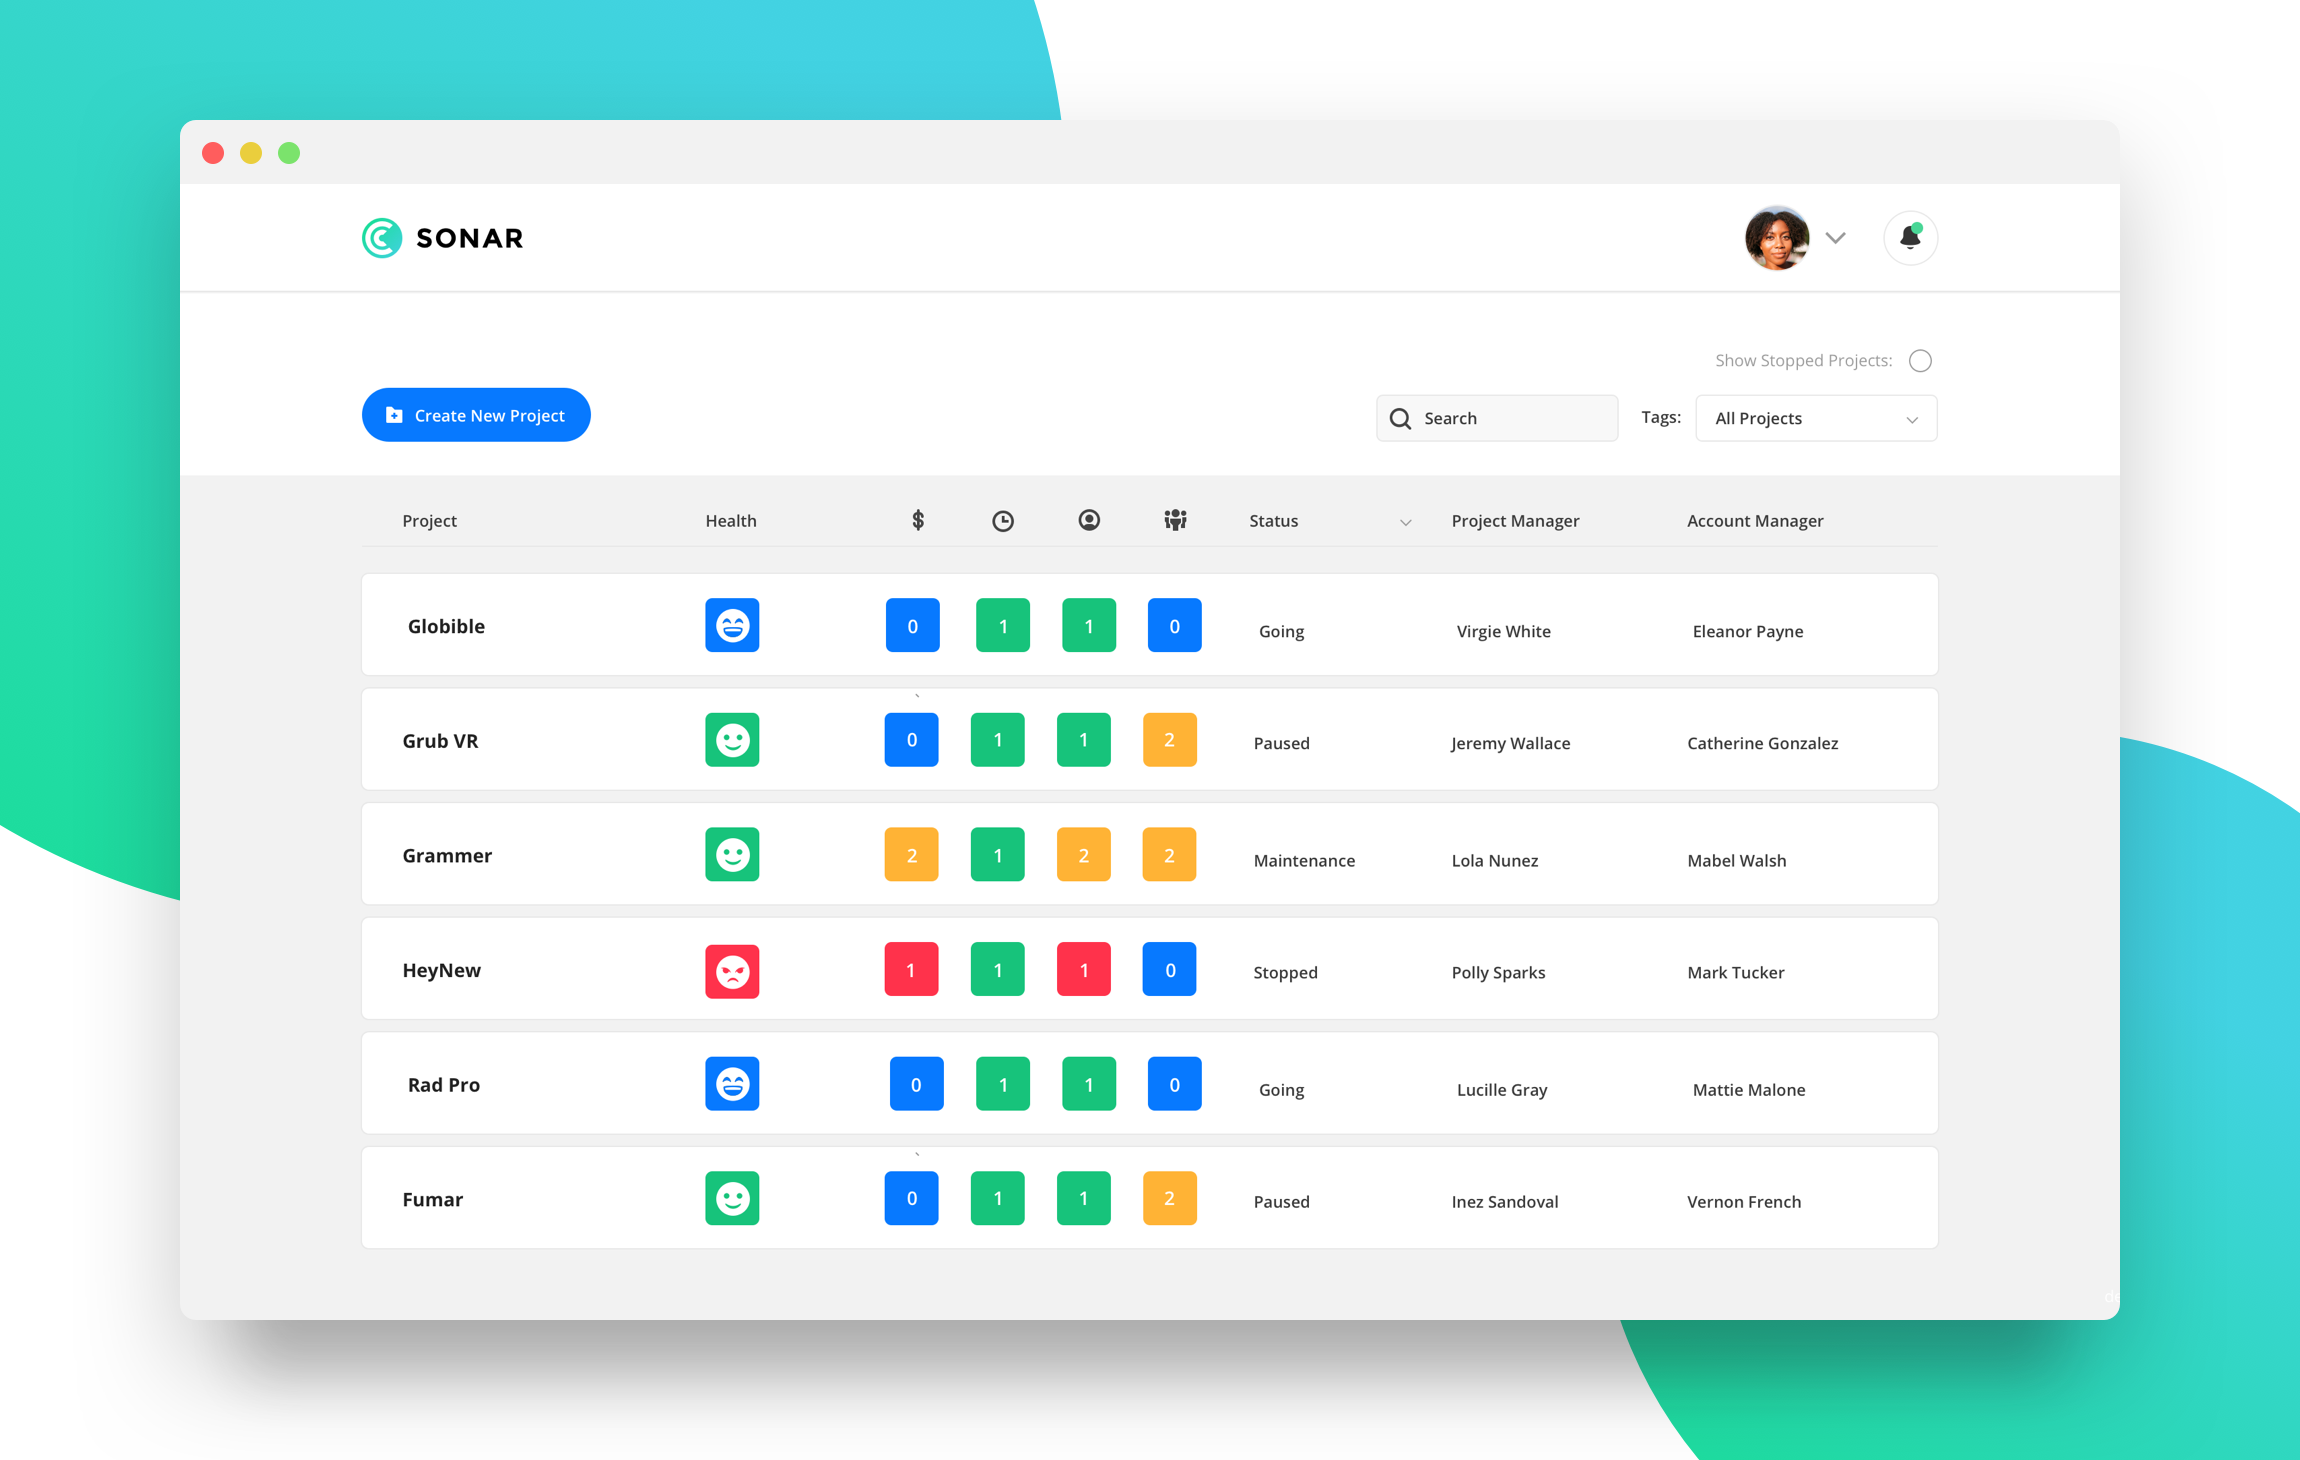Click Grub VR's smiling health indicator
Viewport: 2300px width, 1460px height.
[732, 740]
